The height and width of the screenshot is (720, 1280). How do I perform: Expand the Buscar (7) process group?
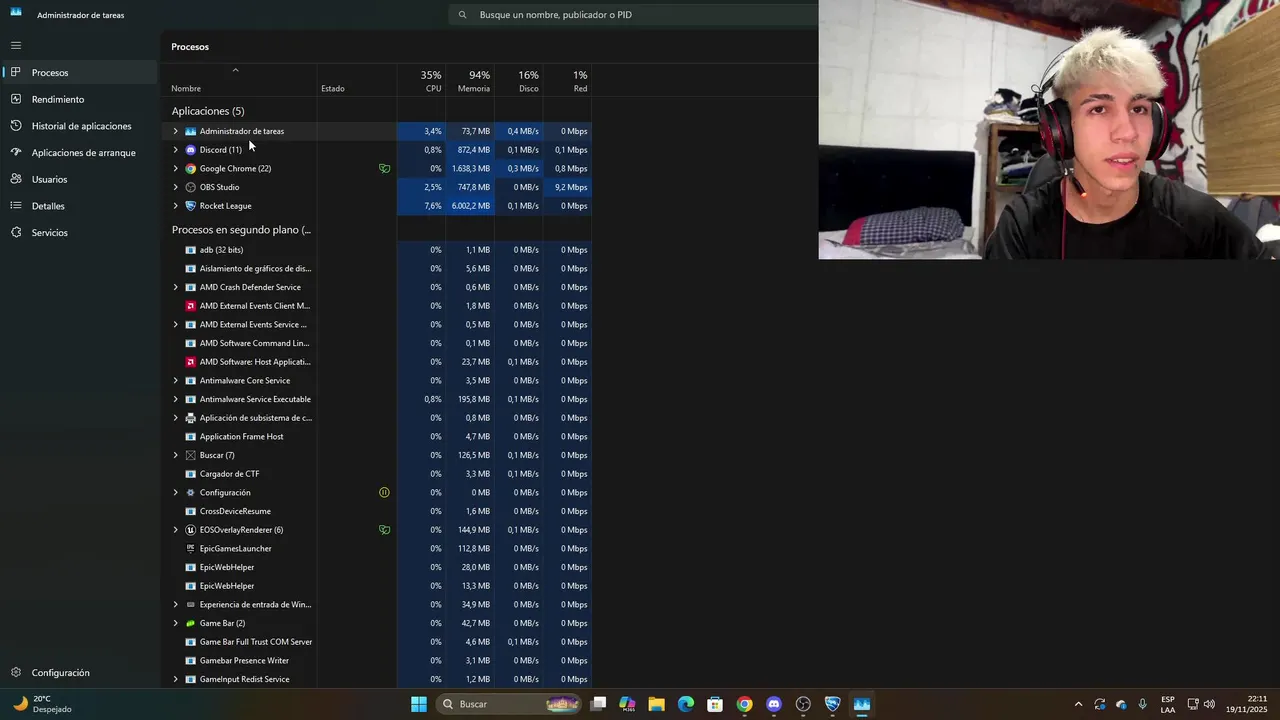coord(176,455)
